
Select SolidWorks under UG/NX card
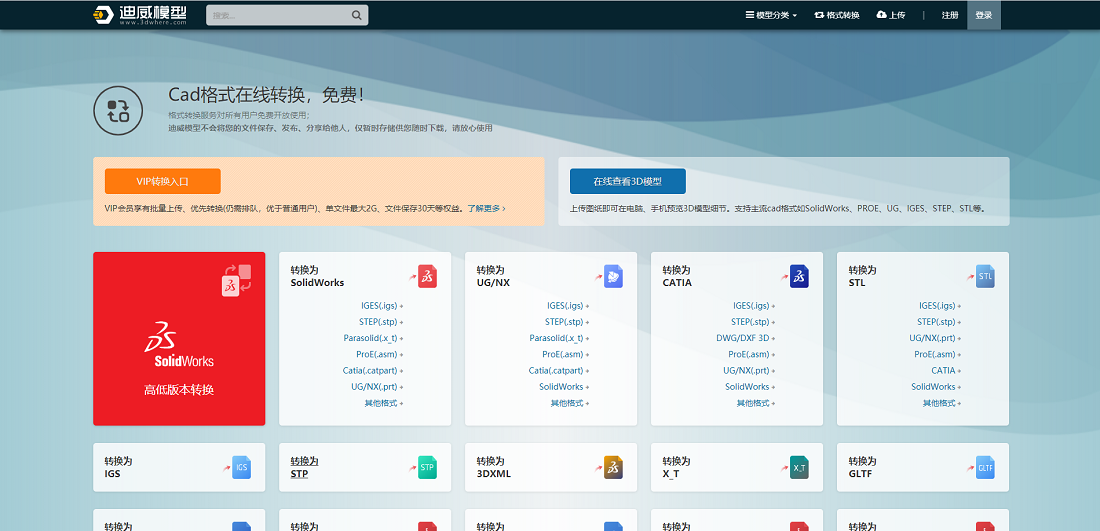(564, 387)
